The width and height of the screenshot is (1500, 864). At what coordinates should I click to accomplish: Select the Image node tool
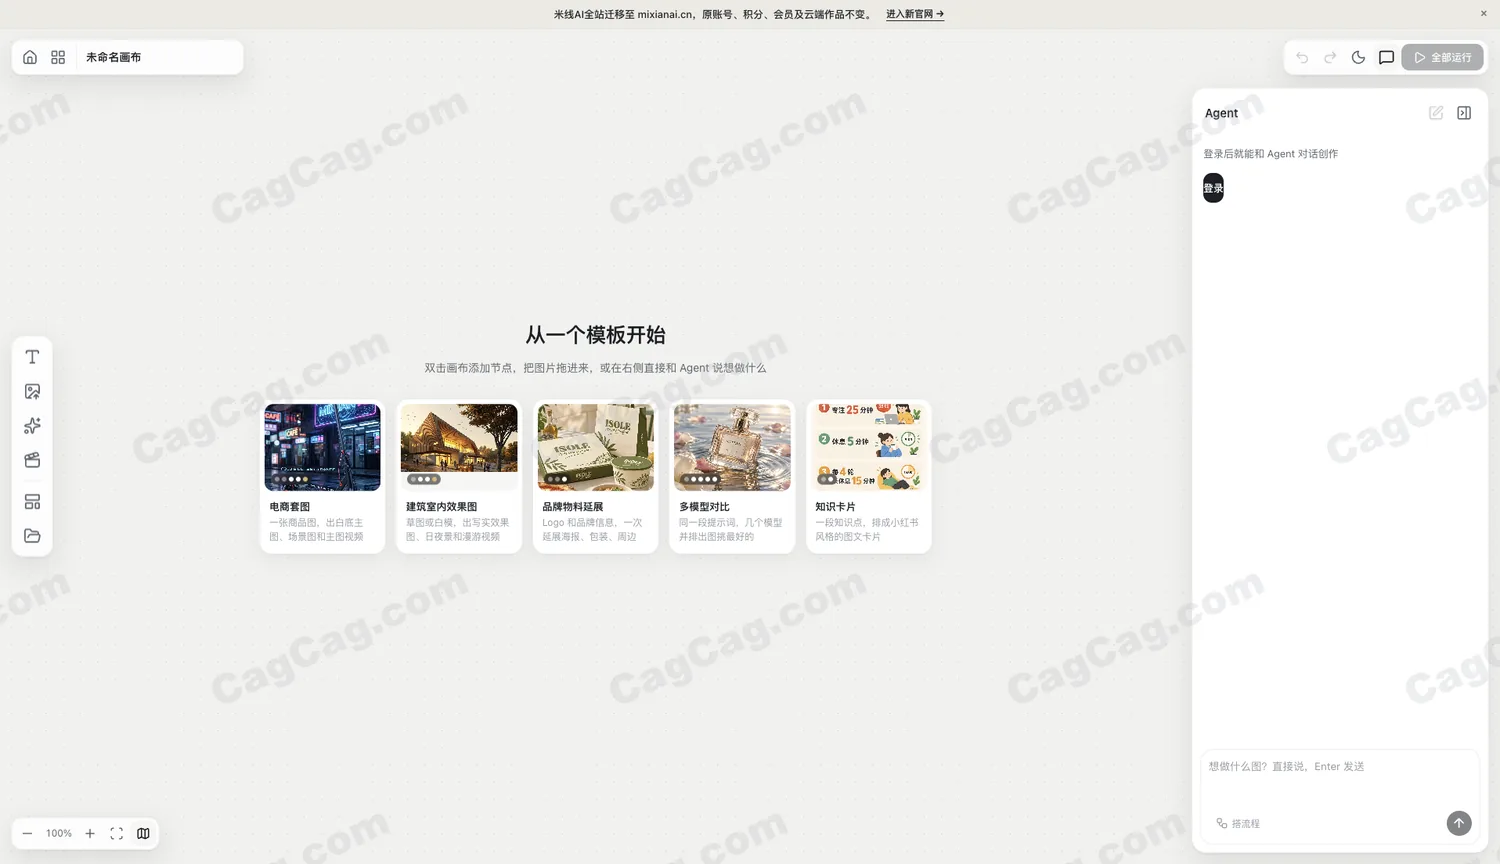click(x=32, y=391)
